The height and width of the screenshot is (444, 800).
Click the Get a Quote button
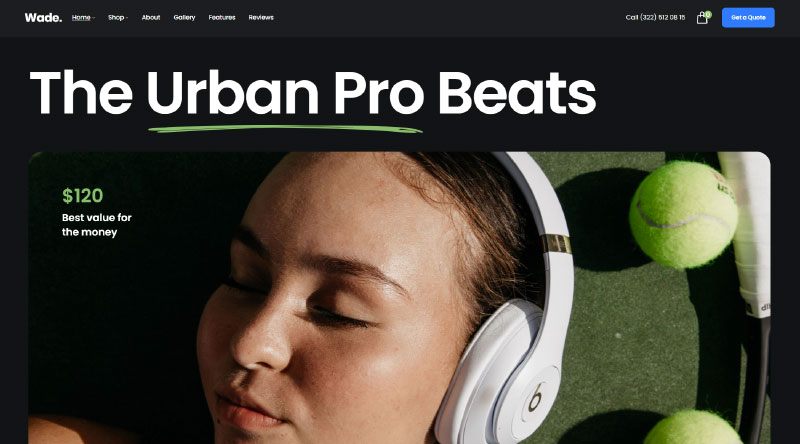[x=748, y=17]
